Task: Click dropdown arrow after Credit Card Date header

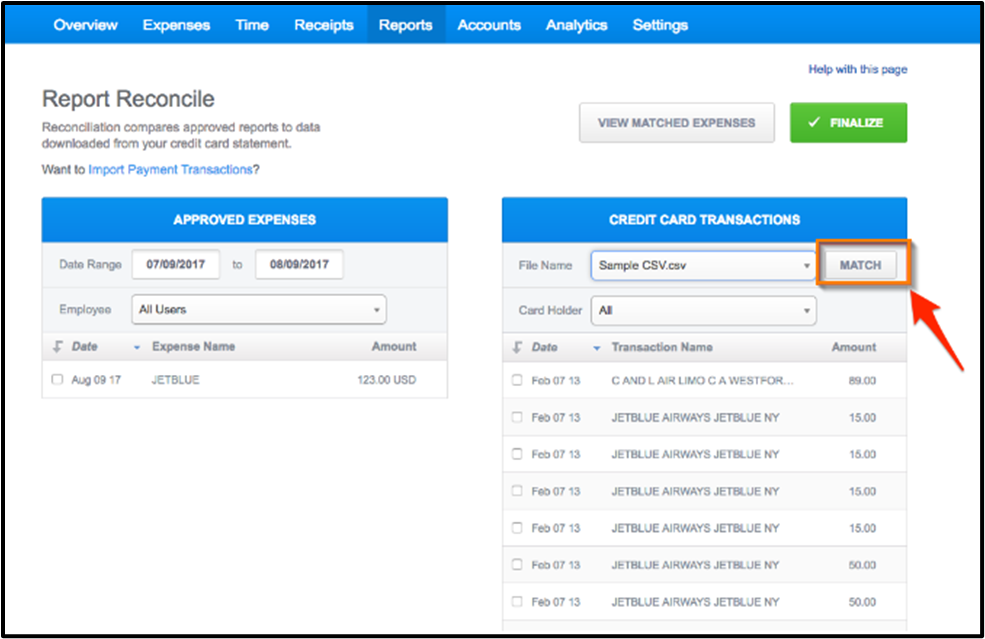Action: pyautogui.click(x=597, y=348)
